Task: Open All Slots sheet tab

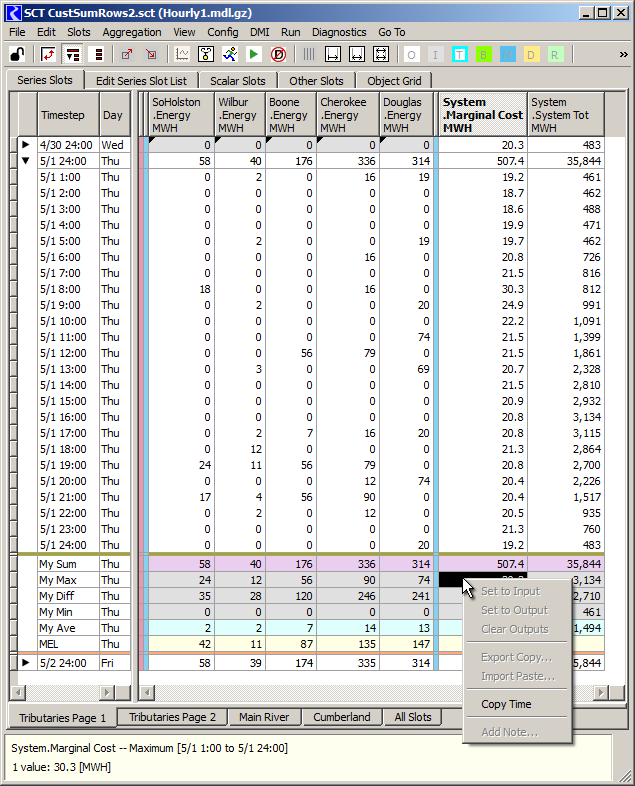Action: point(412,717)
